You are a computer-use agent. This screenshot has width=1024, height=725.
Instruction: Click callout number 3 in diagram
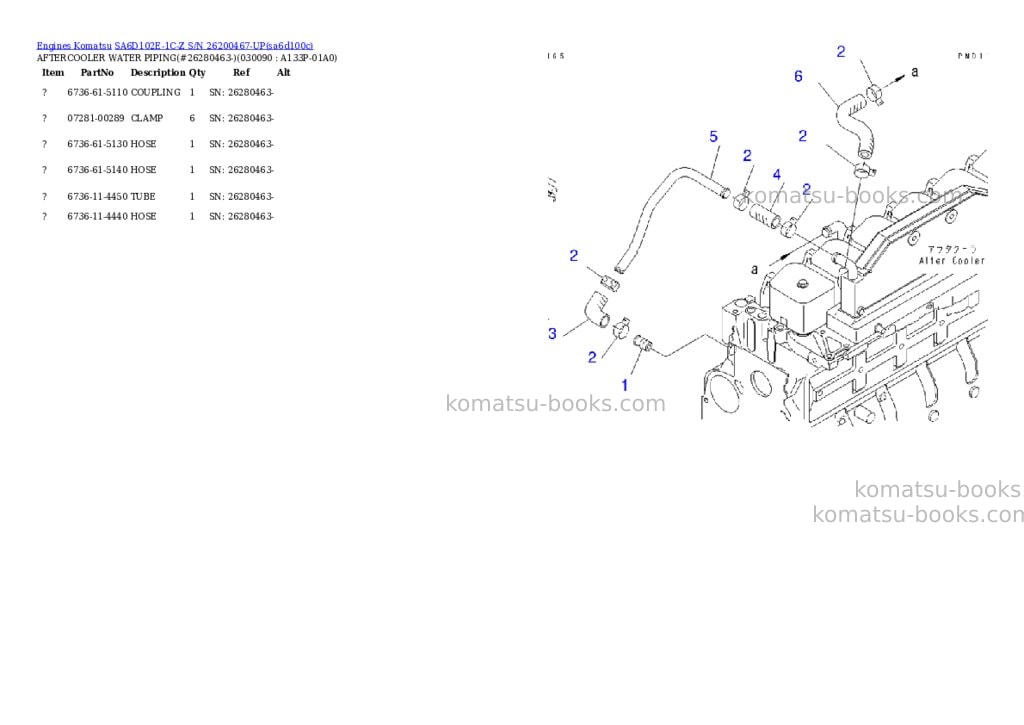[552, 334]
